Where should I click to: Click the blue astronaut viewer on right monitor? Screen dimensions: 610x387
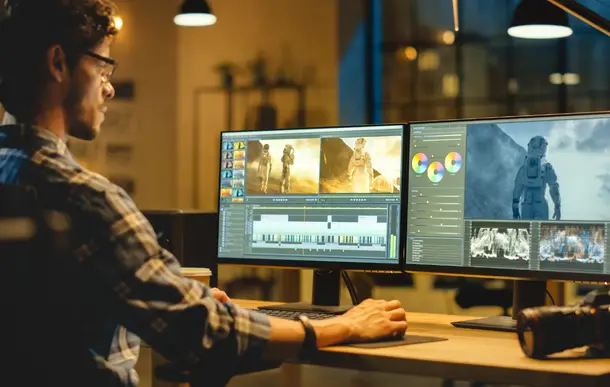[538, 170]
